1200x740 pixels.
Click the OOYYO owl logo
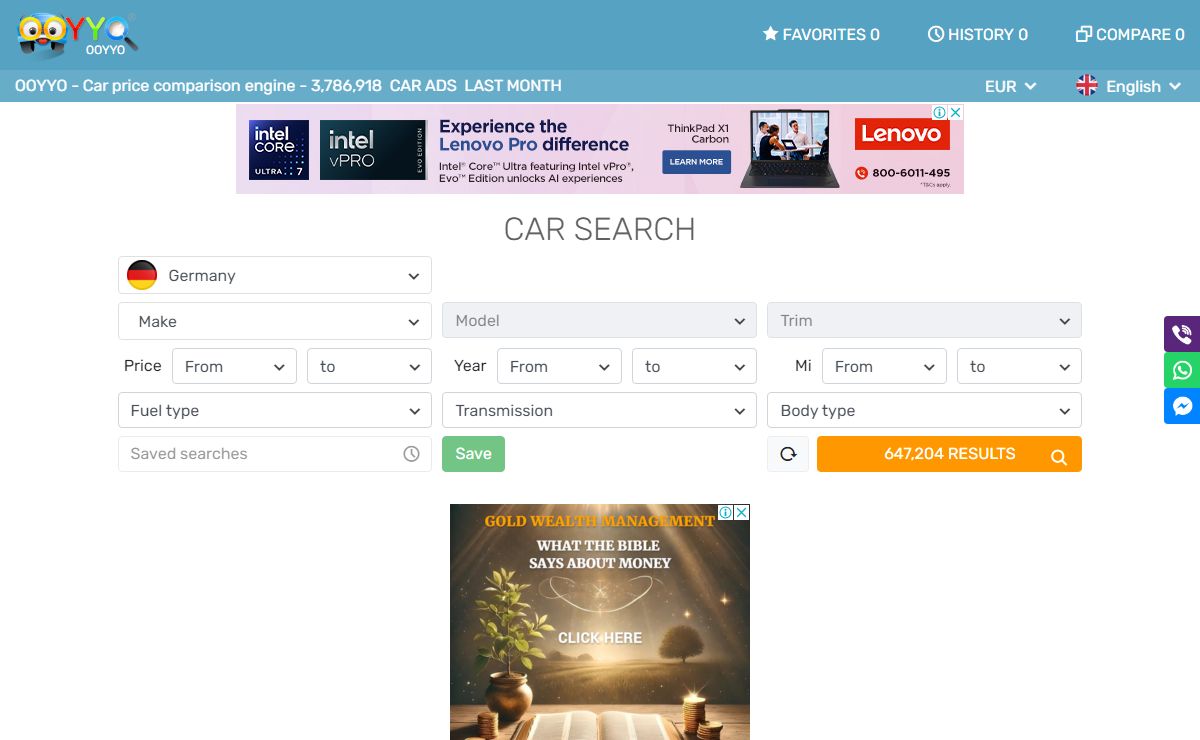76,35
